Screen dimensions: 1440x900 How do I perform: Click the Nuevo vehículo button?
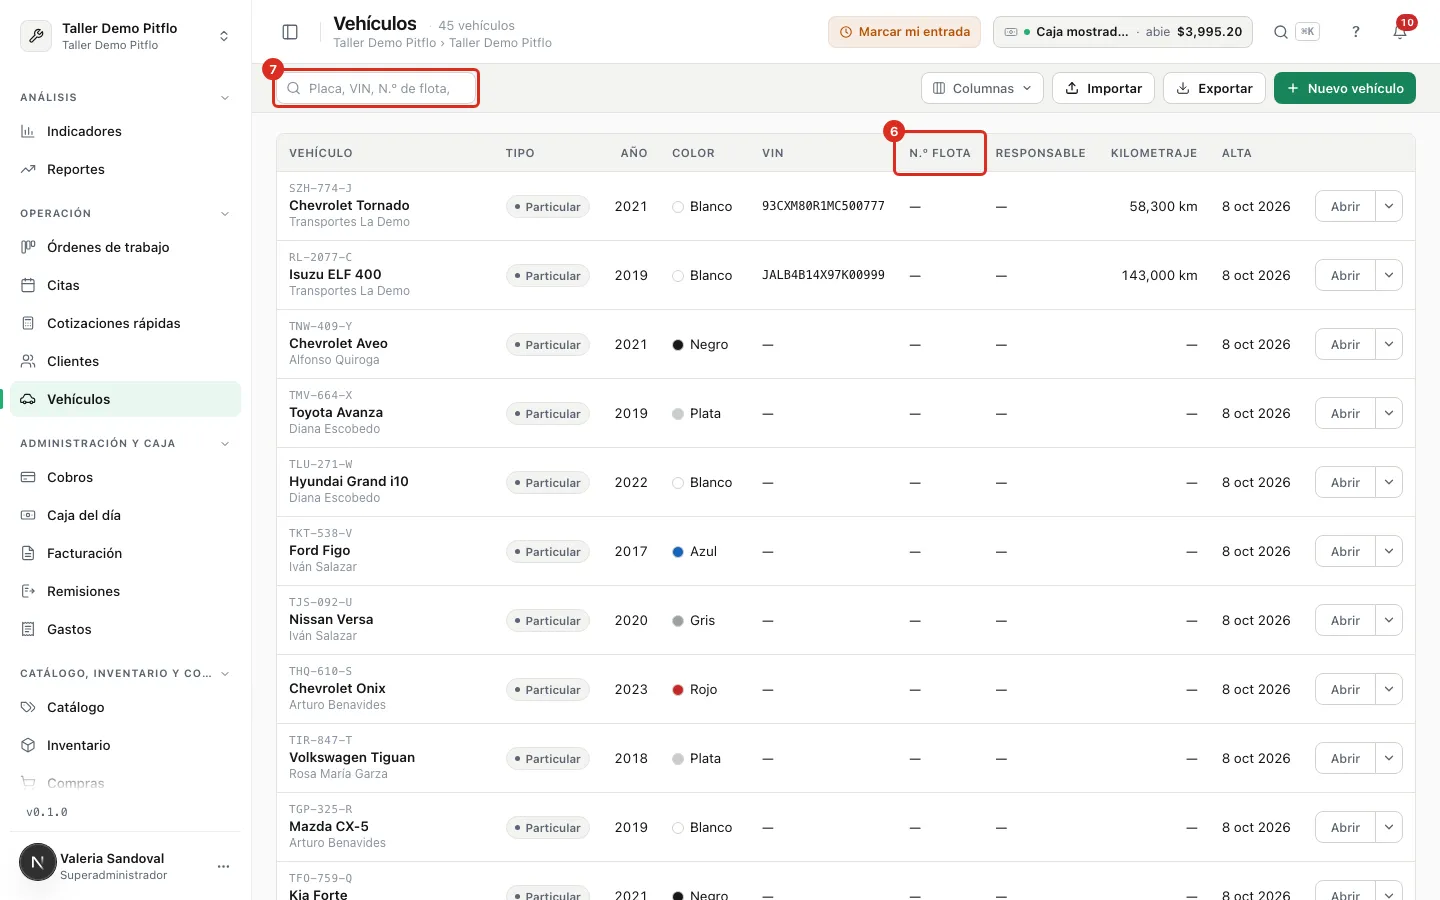coord(1345,88)
